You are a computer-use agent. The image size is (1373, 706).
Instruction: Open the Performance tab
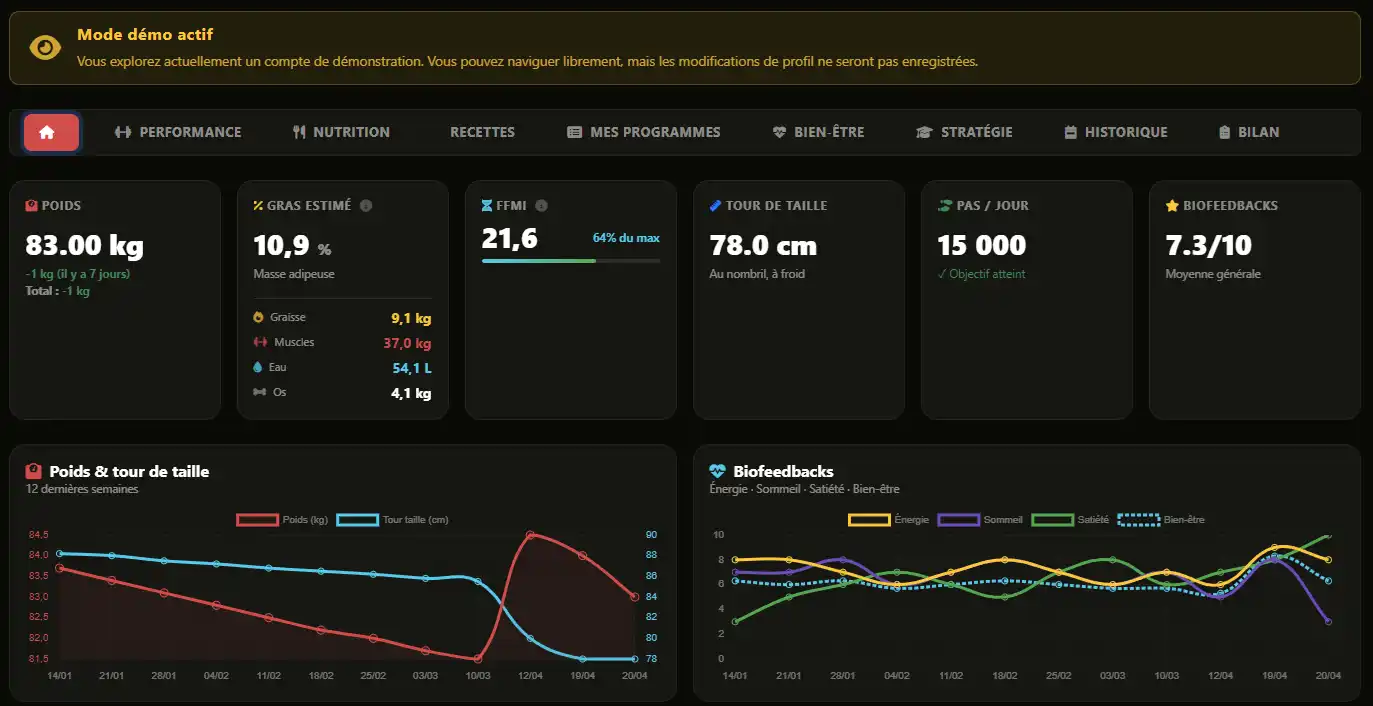click(178, 132)
